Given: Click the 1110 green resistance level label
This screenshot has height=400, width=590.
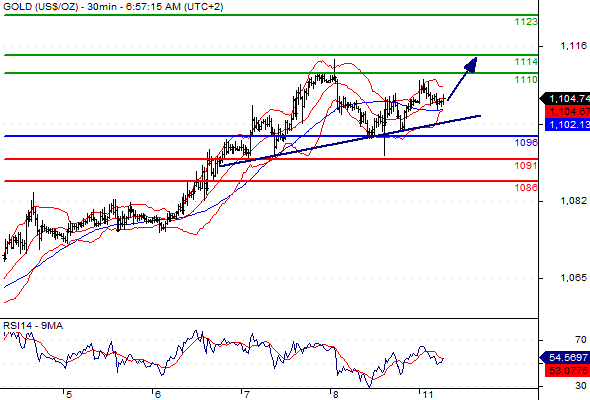Looking at the screenshot, I should pyautogui.click(x=526, y=80).
